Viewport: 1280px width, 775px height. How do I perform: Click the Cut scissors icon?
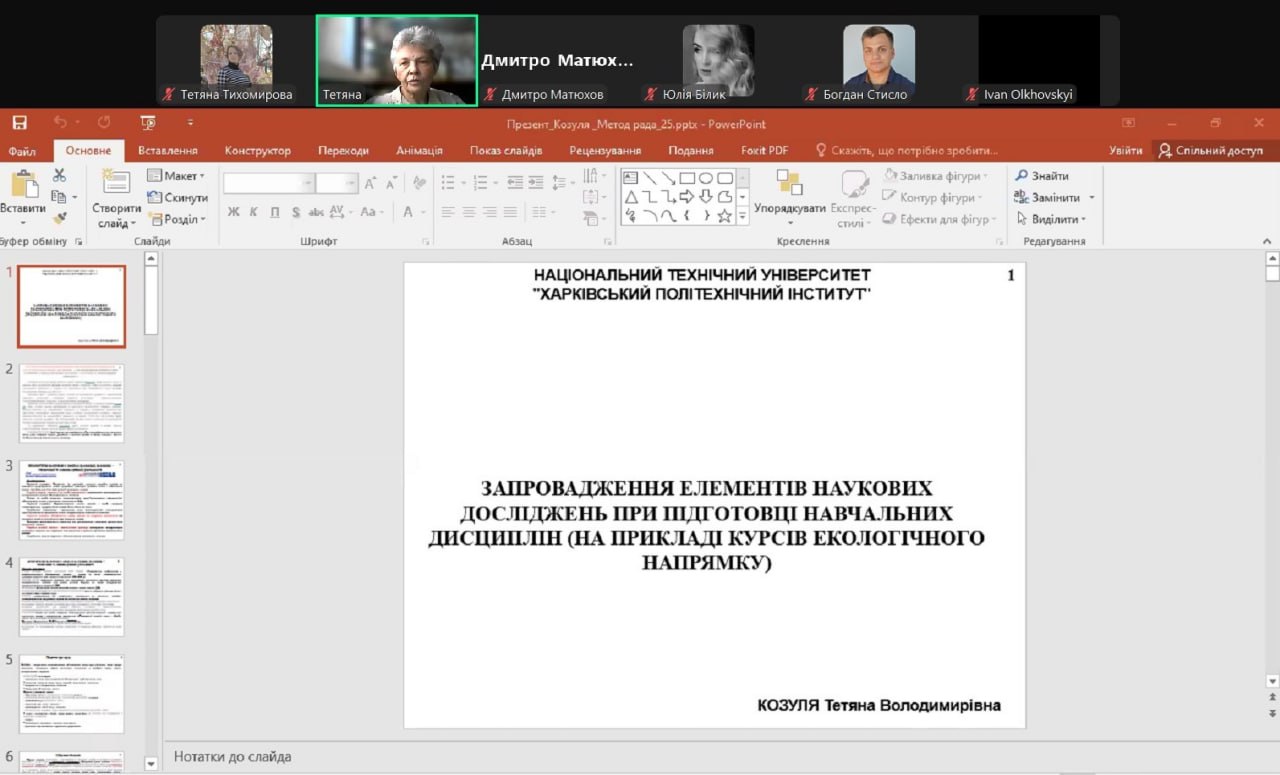click(59, 176)
